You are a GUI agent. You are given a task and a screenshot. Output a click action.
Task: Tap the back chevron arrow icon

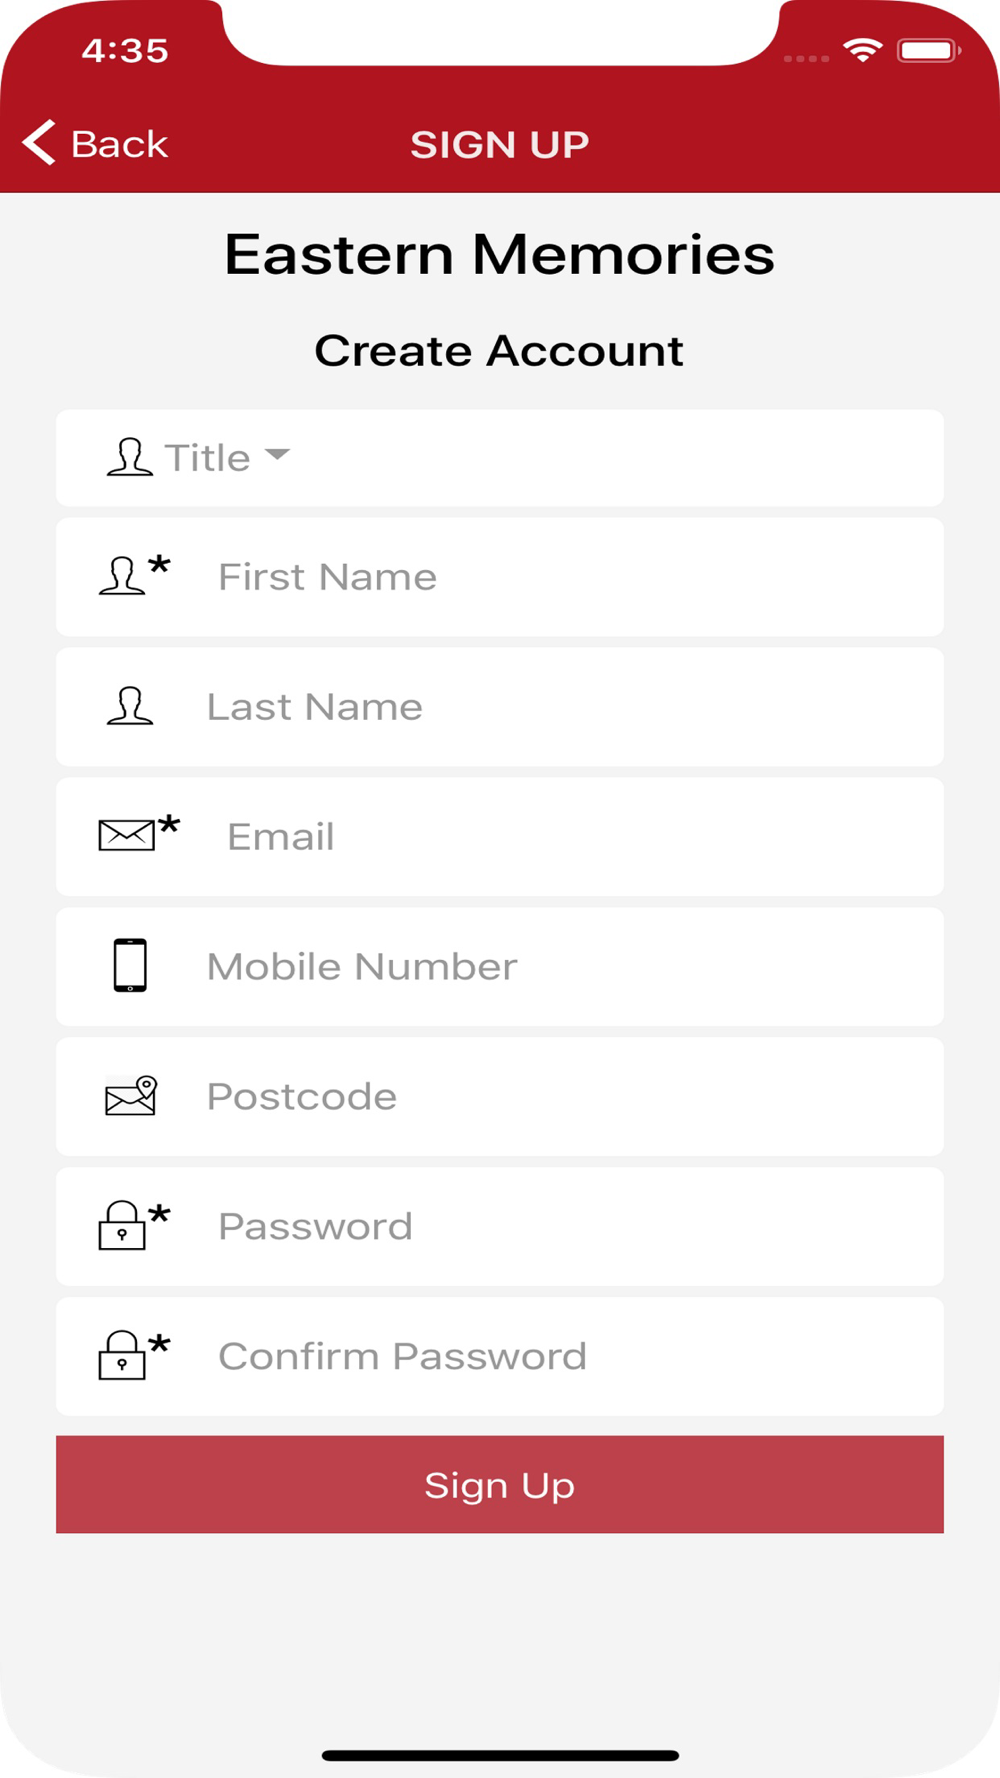[x=39, y=143]
